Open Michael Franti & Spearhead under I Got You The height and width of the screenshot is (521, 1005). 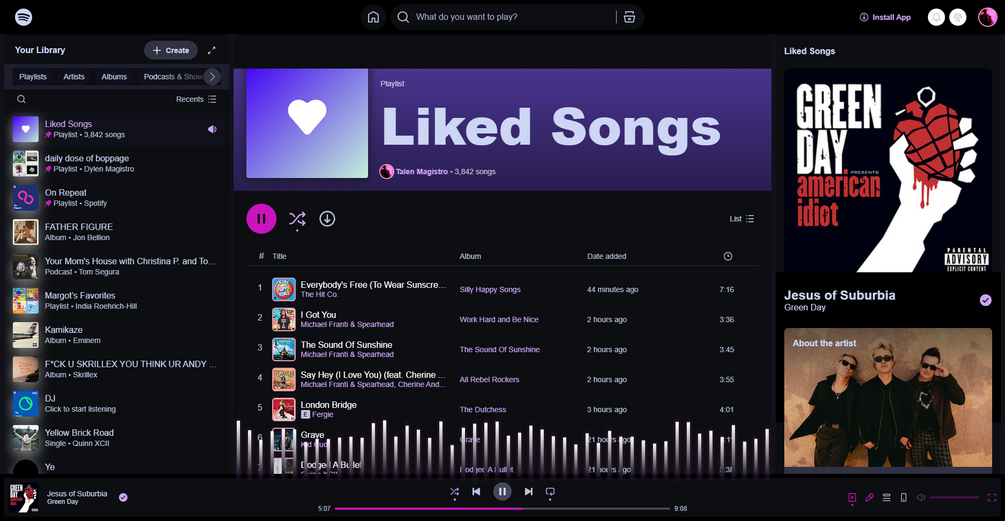point(347,324)
